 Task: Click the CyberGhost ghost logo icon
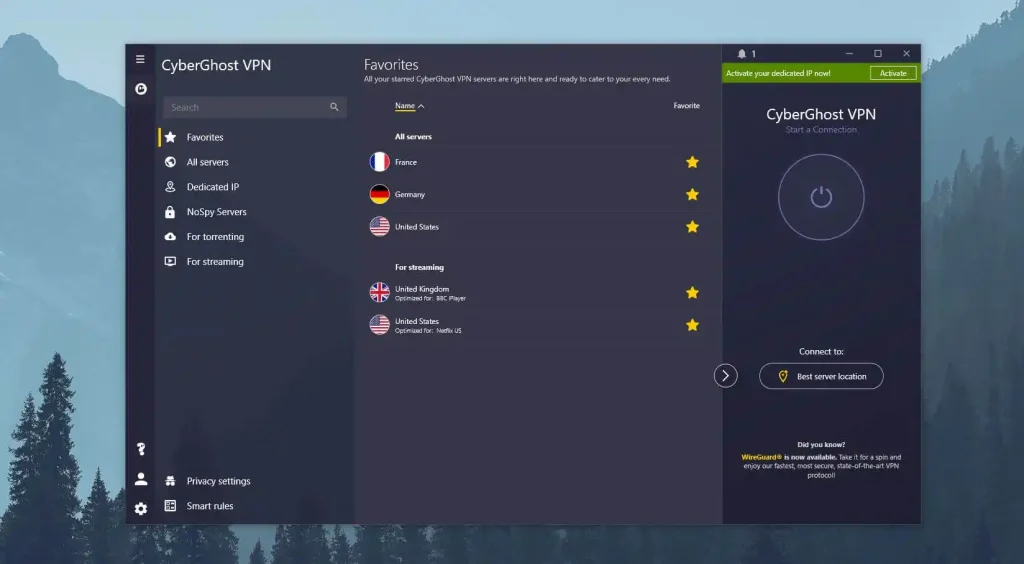click(141, 89)
